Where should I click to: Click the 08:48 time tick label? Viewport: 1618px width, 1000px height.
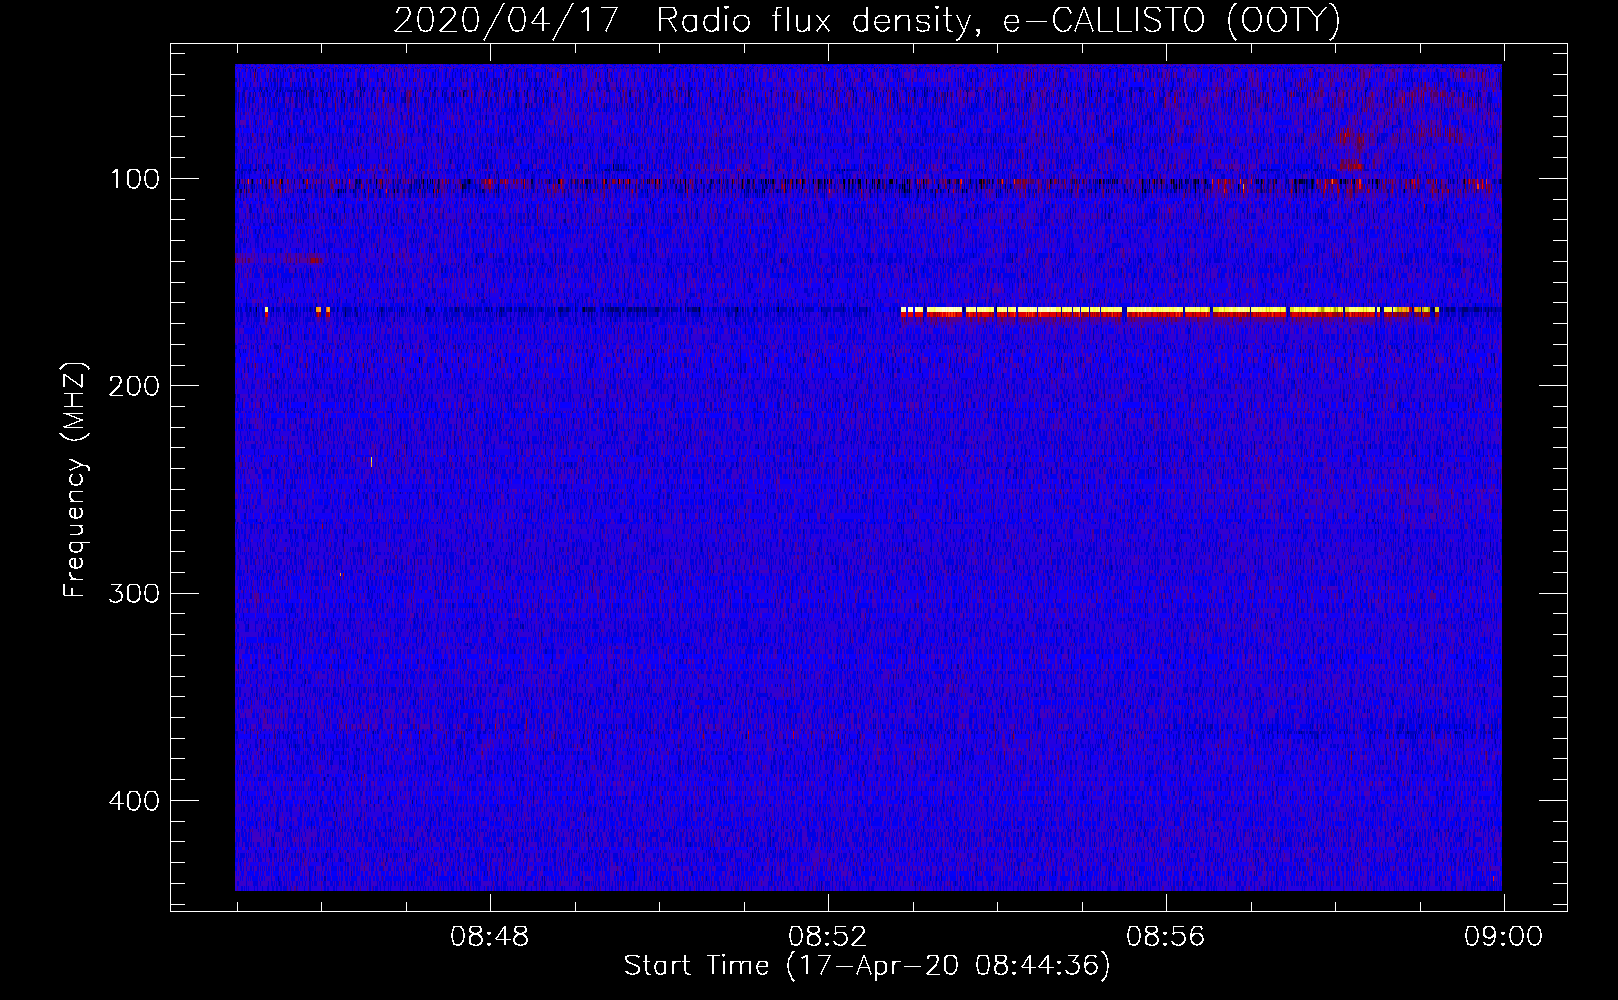[x=489, y=937]
